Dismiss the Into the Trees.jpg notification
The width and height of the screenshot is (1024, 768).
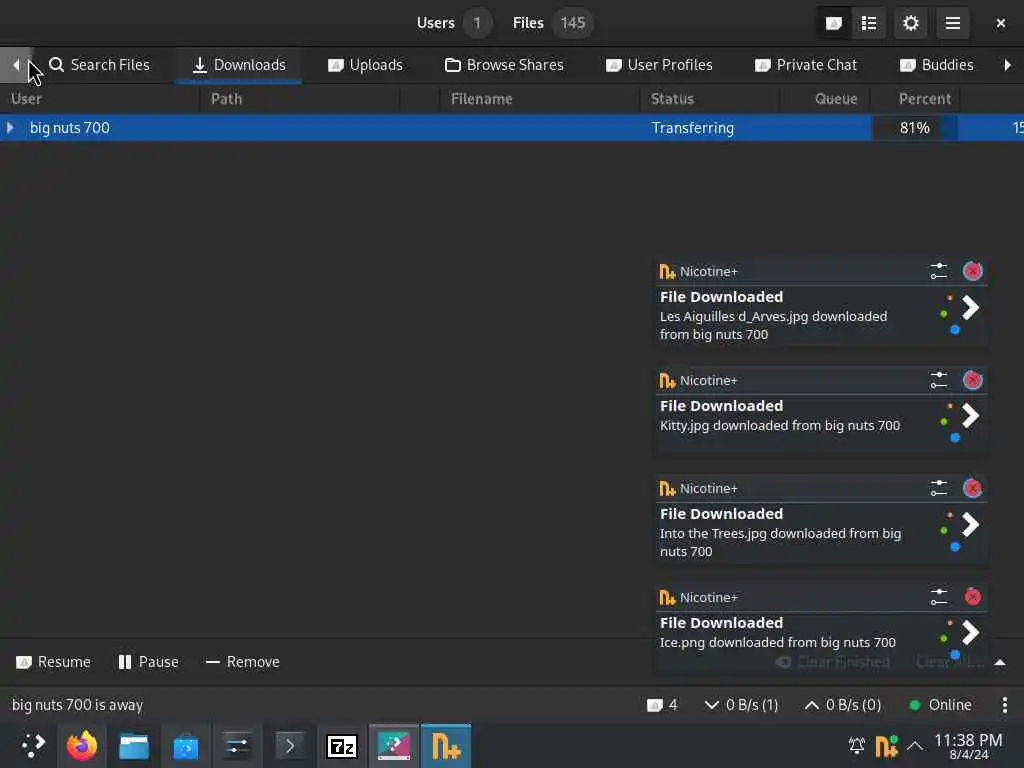pos(972,488)
